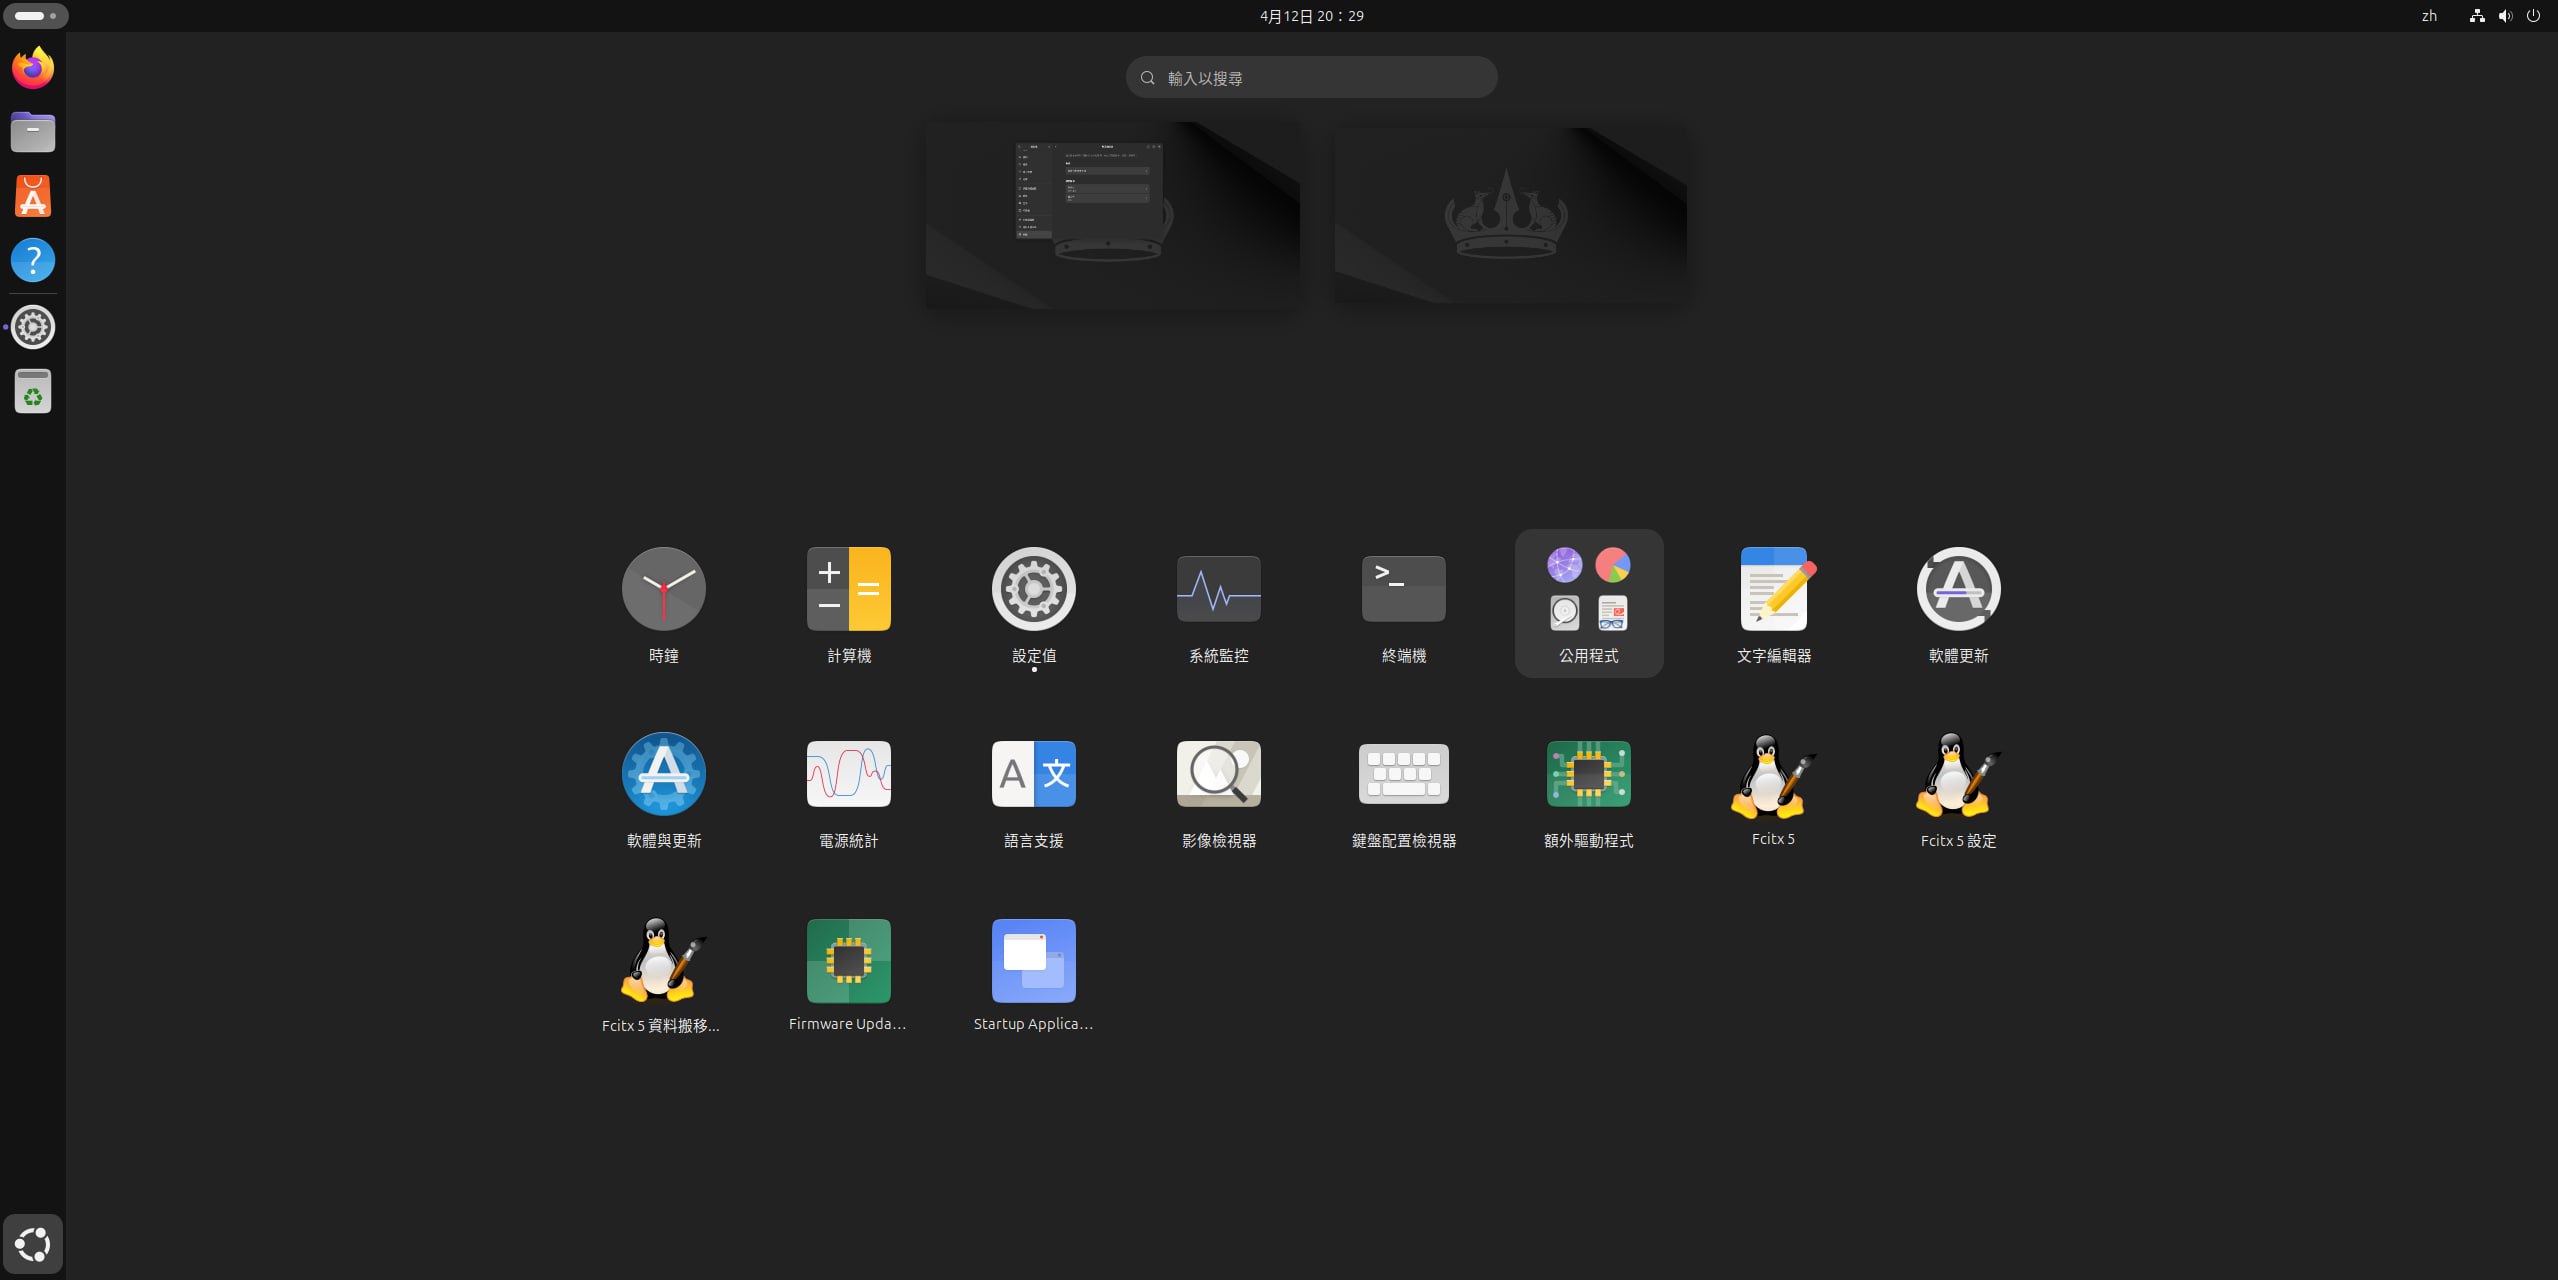
Task: Open the zh input source menu
Action: click(x=2429, y=16)
